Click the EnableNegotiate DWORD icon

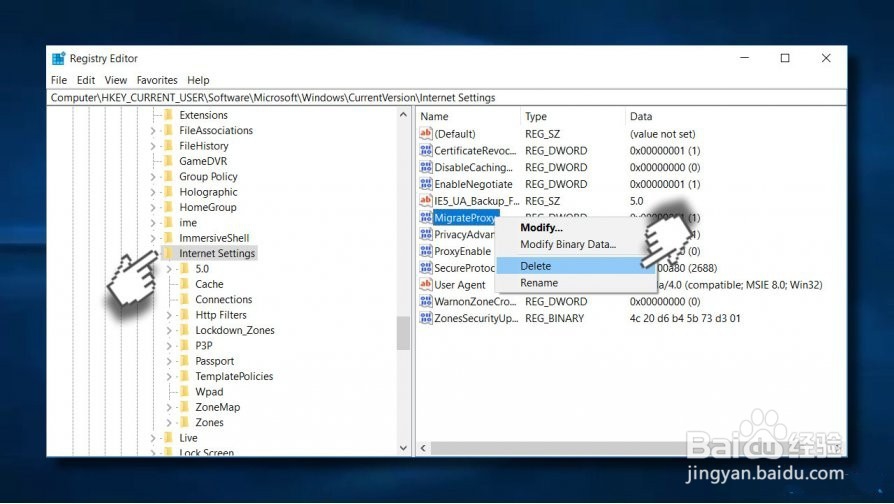tap(425, 184)
